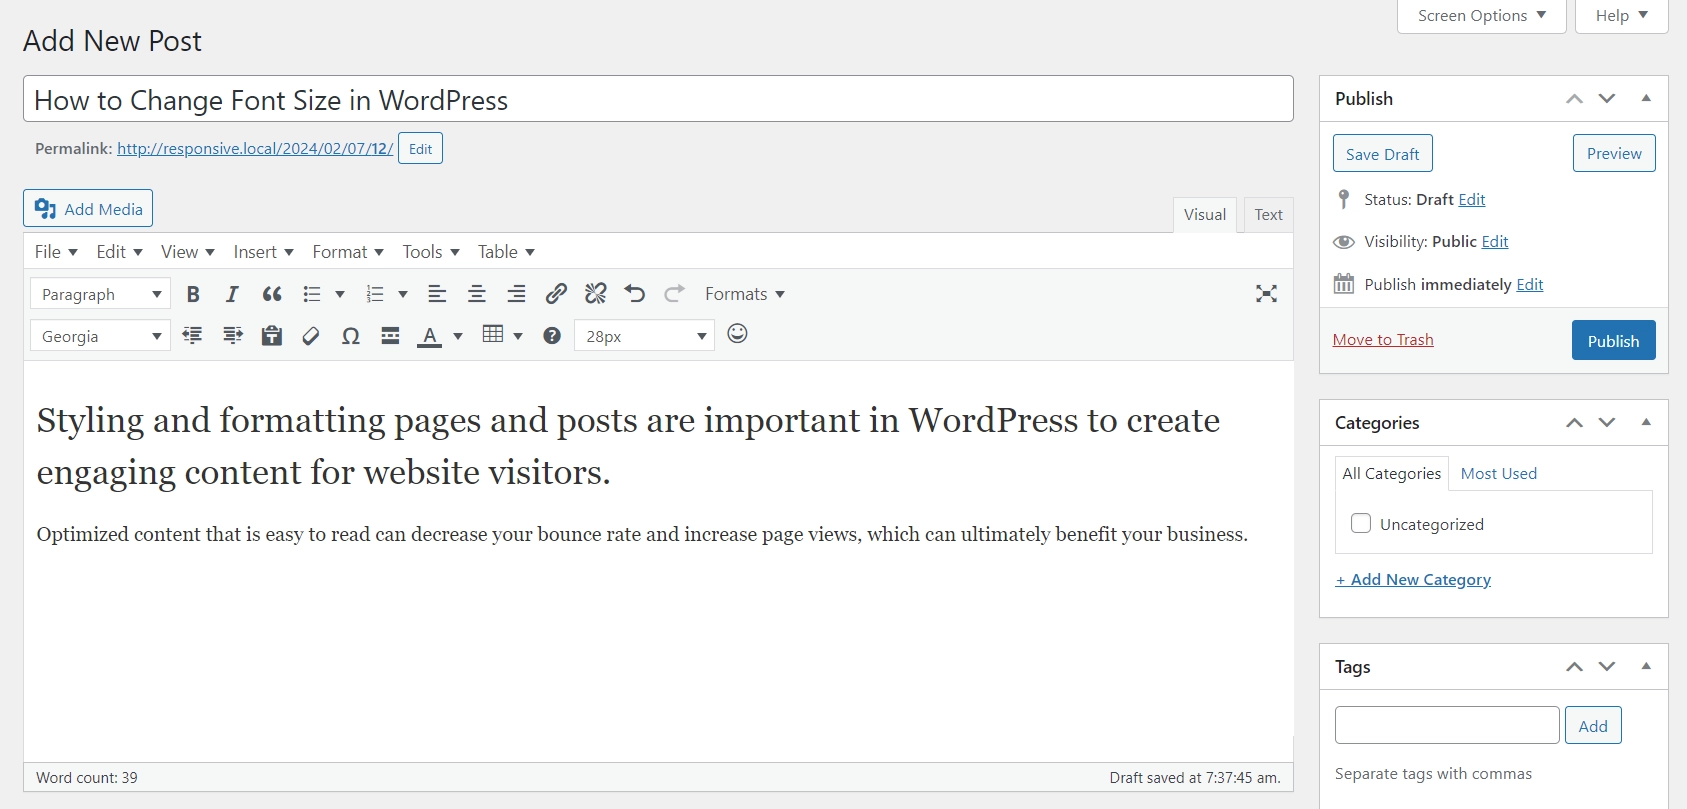
Task: Insert a table using the table icon
Action: click(x=493, y=335)
